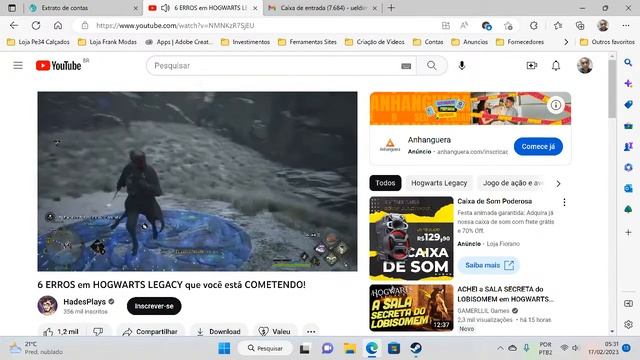
Task: Open the Create video camera icon
Action: [x=532, y=65]
